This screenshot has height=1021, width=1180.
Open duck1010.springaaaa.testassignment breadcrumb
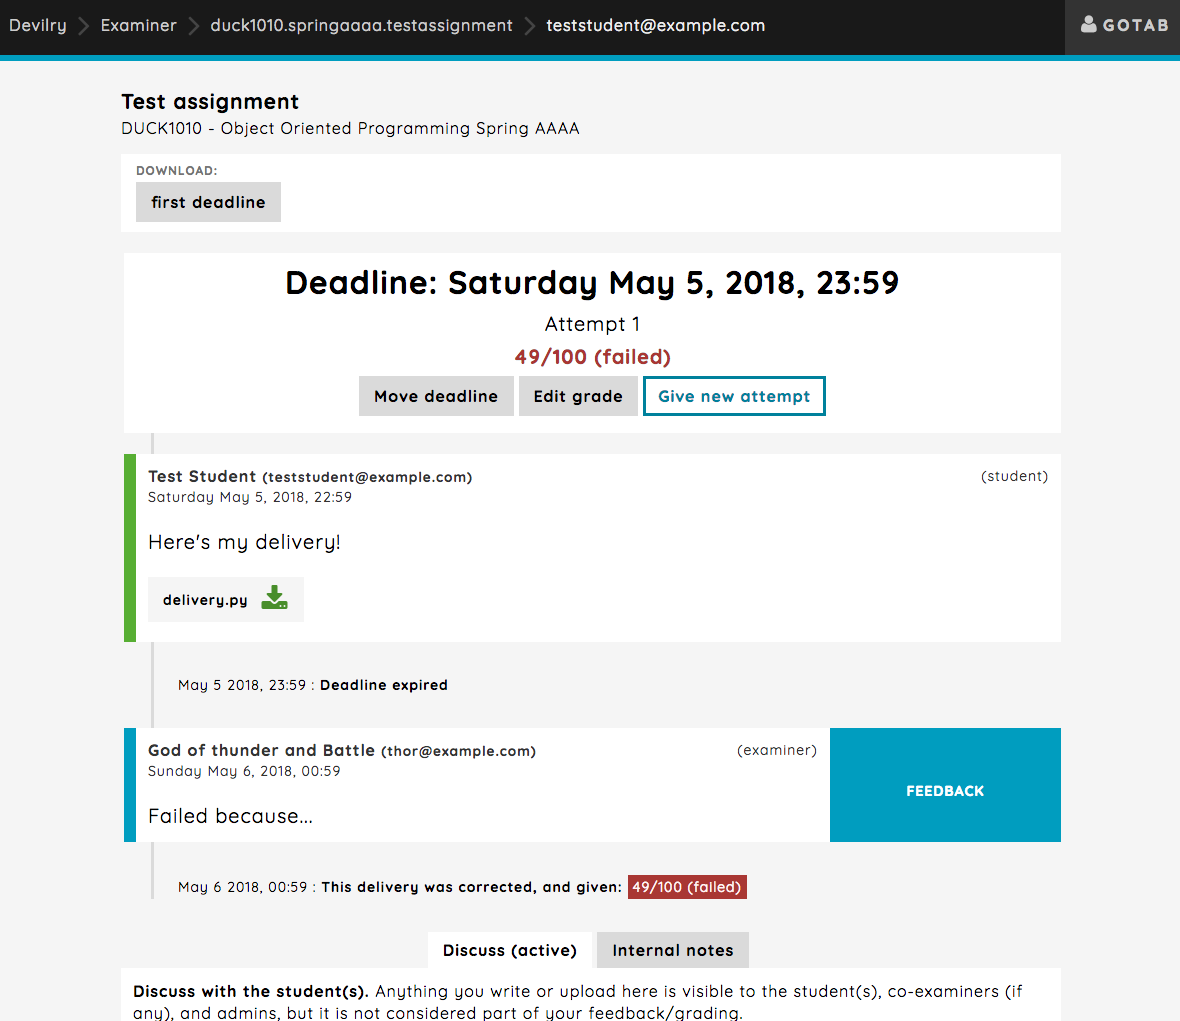[361, 26]
